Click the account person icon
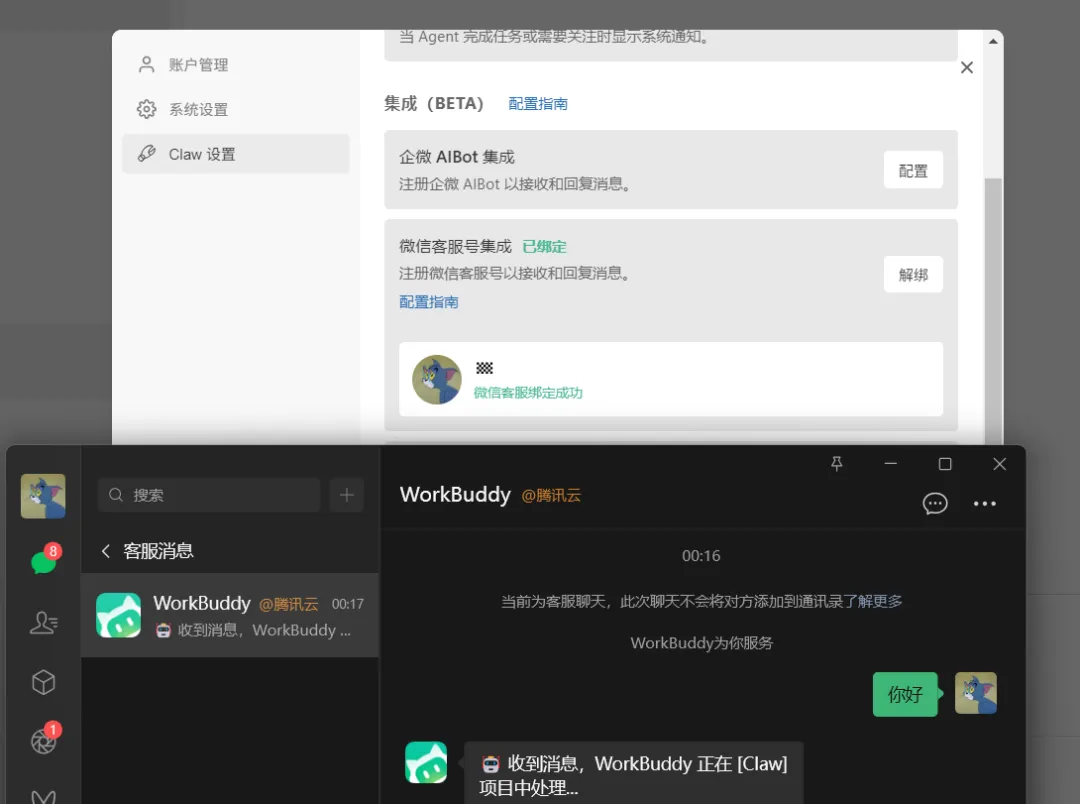The image size is (1080, 804). coord(146,65)
